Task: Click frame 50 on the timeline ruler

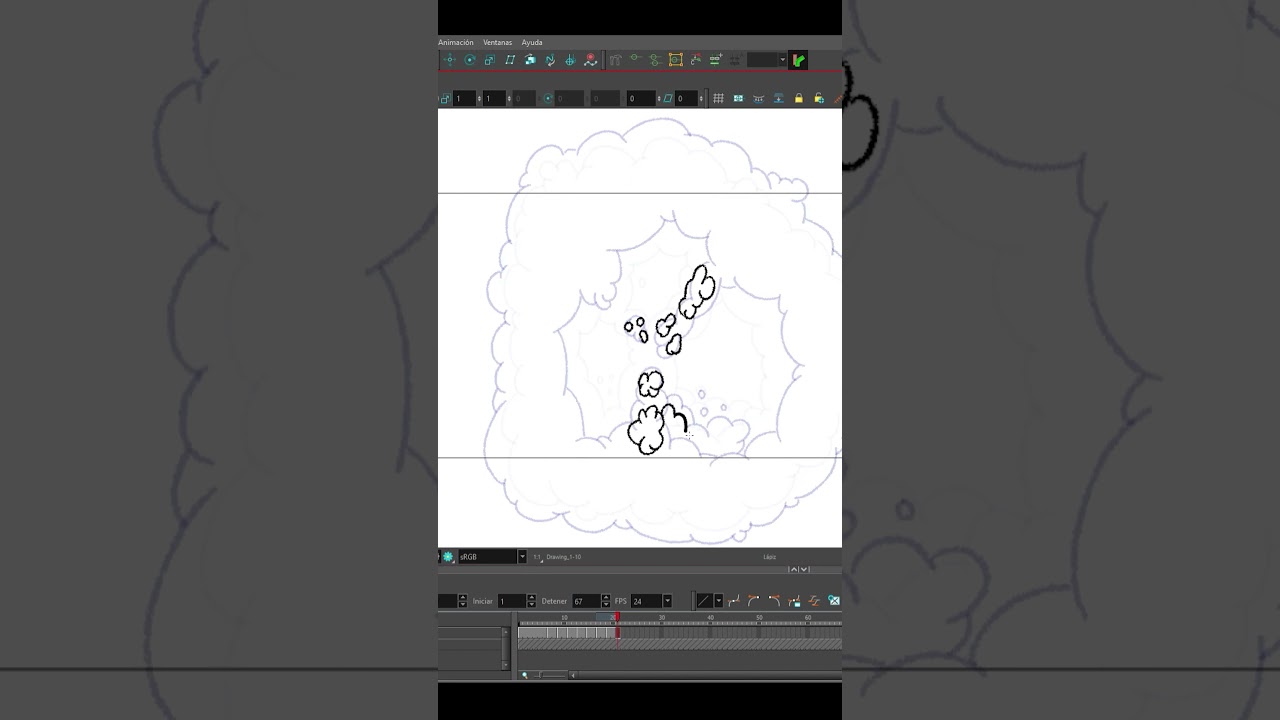Action: (x=759, y=618)
